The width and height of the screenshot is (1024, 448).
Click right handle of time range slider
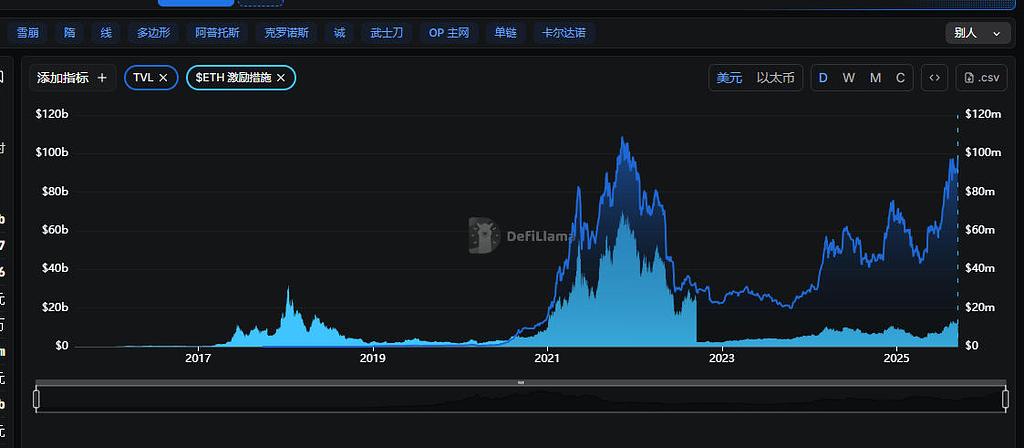pyautogui.click(x=1004, y=399)
